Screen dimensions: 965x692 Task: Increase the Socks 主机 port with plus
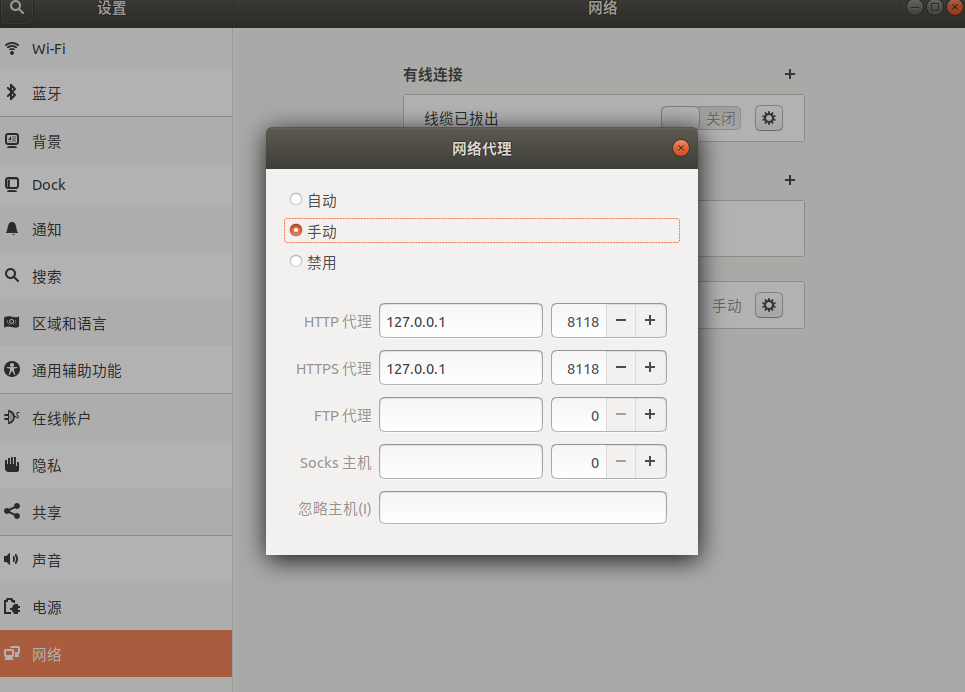coord(650,462)
